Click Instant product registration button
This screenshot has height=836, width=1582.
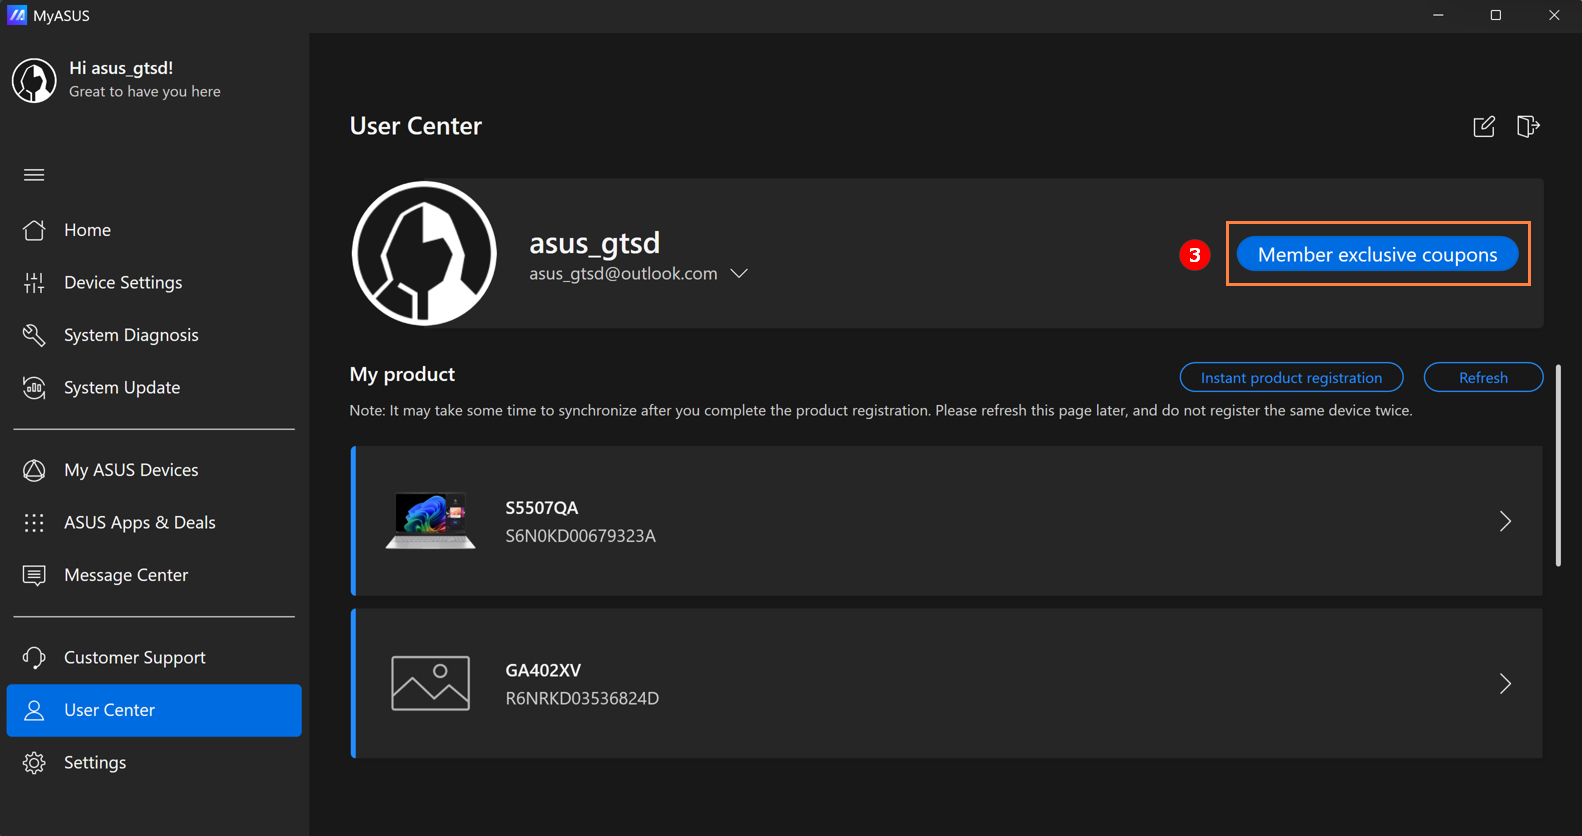[x=1290, y=378]
